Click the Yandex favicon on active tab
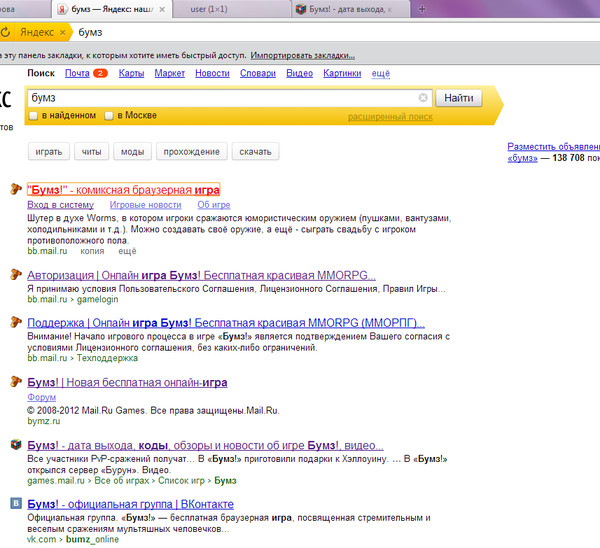 click(62, 10)
